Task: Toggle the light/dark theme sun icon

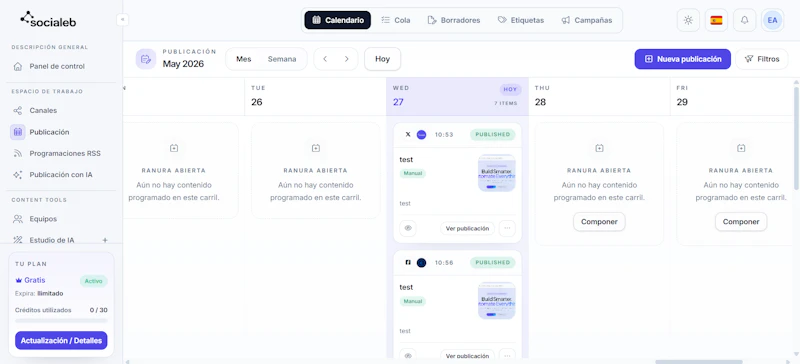Action: (688, 20)
